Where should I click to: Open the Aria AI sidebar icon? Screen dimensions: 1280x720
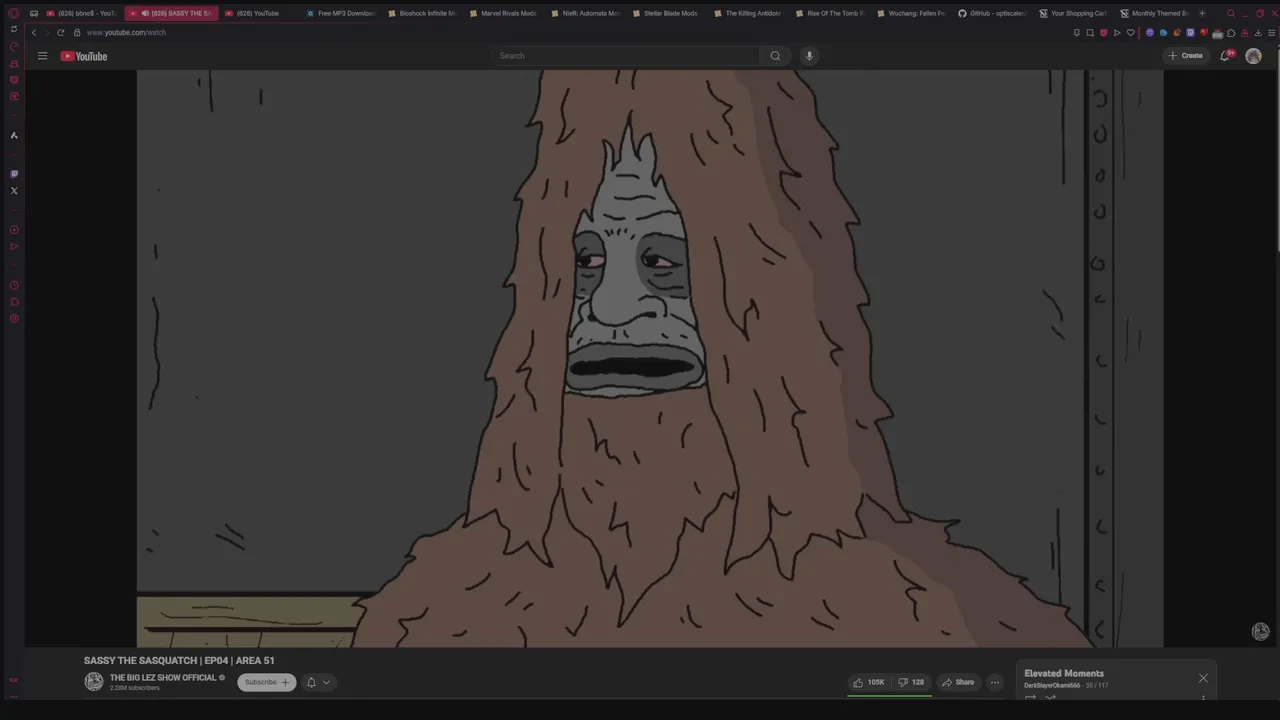click(x=14, y=135)
